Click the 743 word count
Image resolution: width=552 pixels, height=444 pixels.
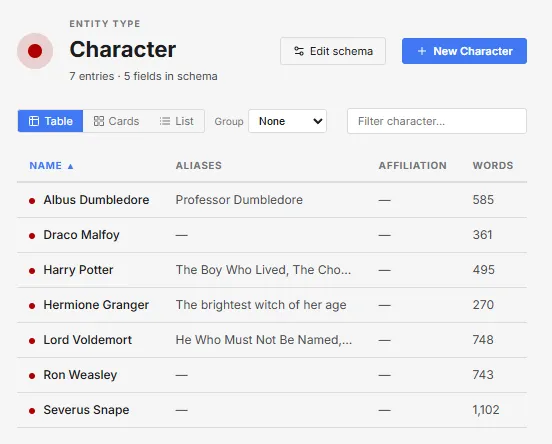(x=483, y=375)
